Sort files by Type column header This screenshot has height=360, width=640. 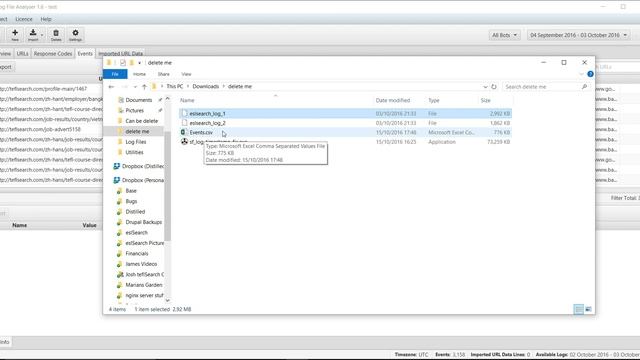(x=433, y=100)
